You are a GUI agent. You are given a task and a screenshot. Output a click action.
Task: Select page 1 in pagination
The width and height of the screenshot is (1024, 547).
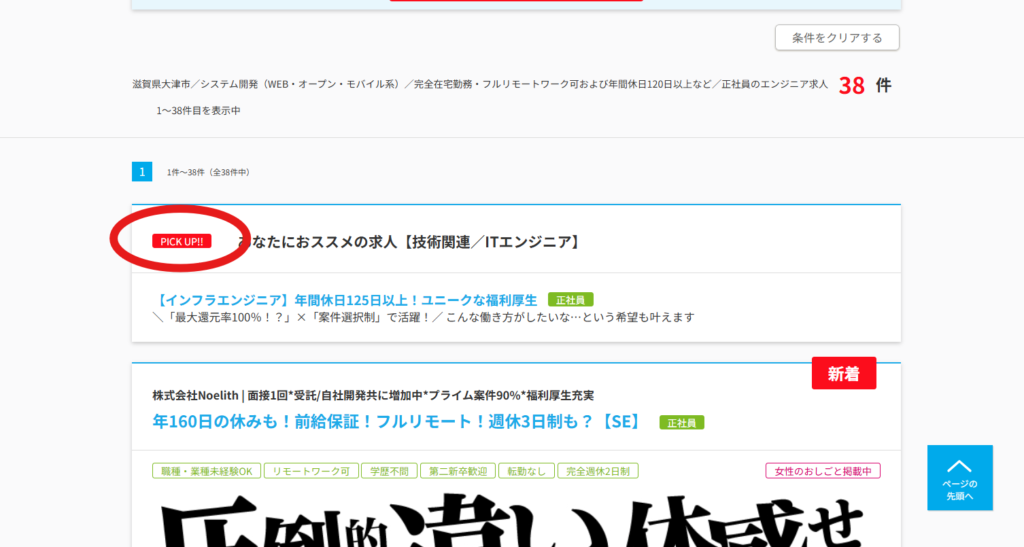coord(142,172)
